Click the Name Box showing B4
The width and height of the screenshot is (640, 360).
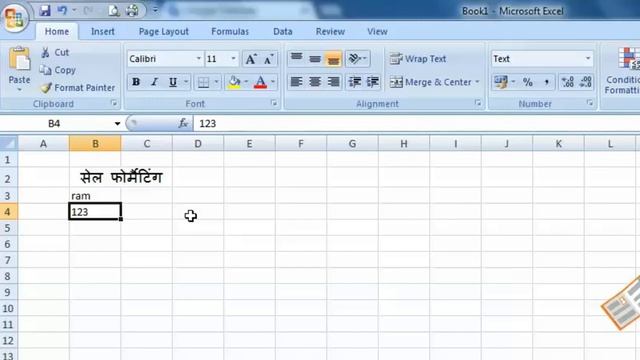pyautogui.click(x=55, y=123)
